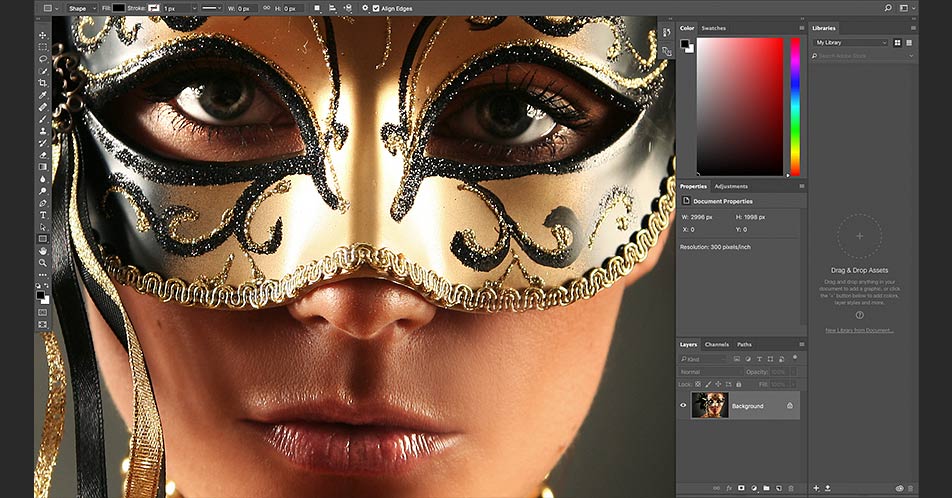
Task: Click the shape Width input field
Action: (x=246, y=9)
